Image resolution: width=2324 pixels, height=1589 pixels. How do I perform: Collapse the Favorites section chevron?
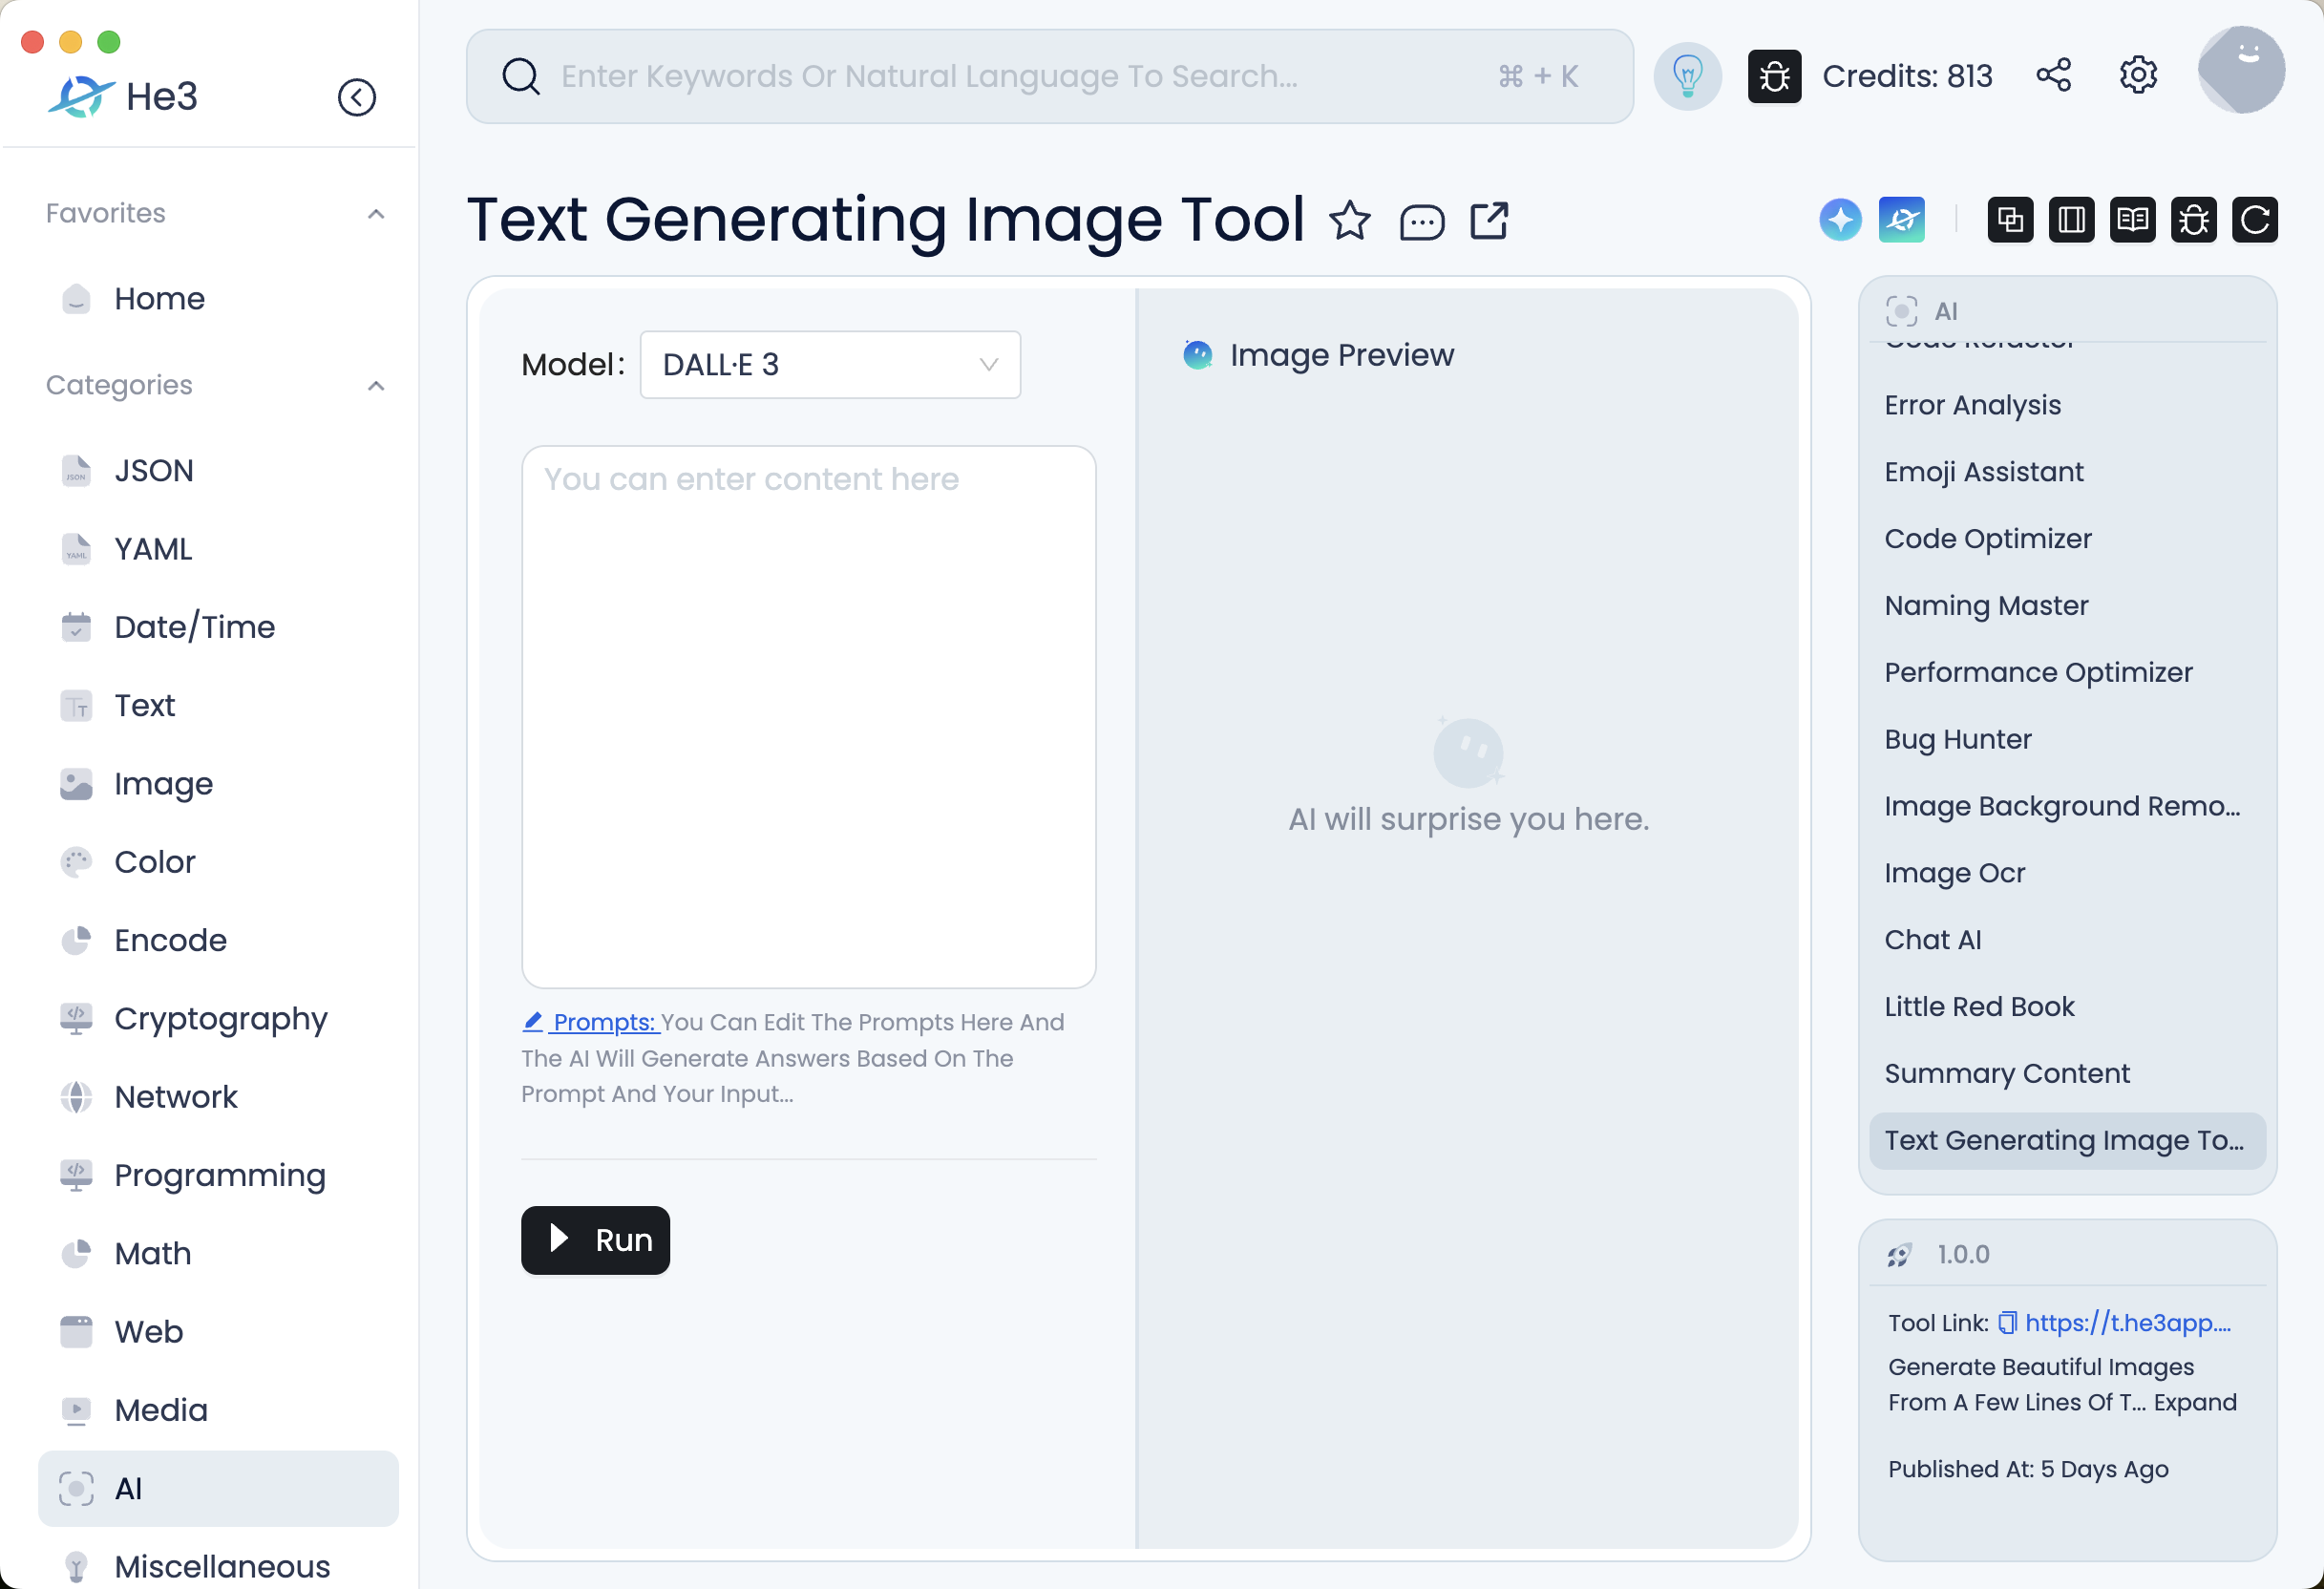pyautogui.click(x=376, y=214)
